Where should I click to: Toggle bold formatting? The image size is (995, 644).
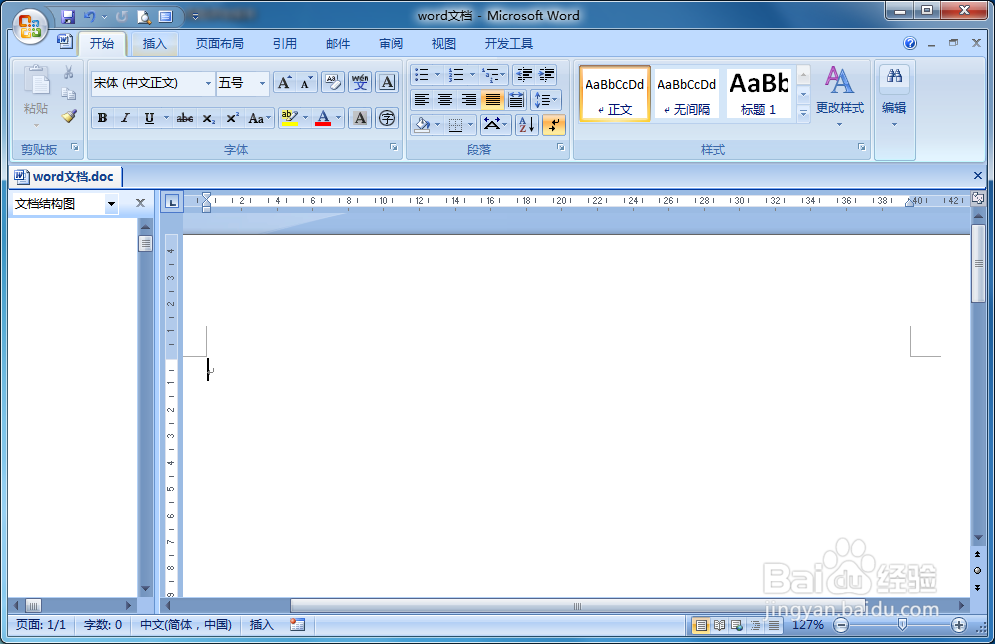click(x=102, y=118)
